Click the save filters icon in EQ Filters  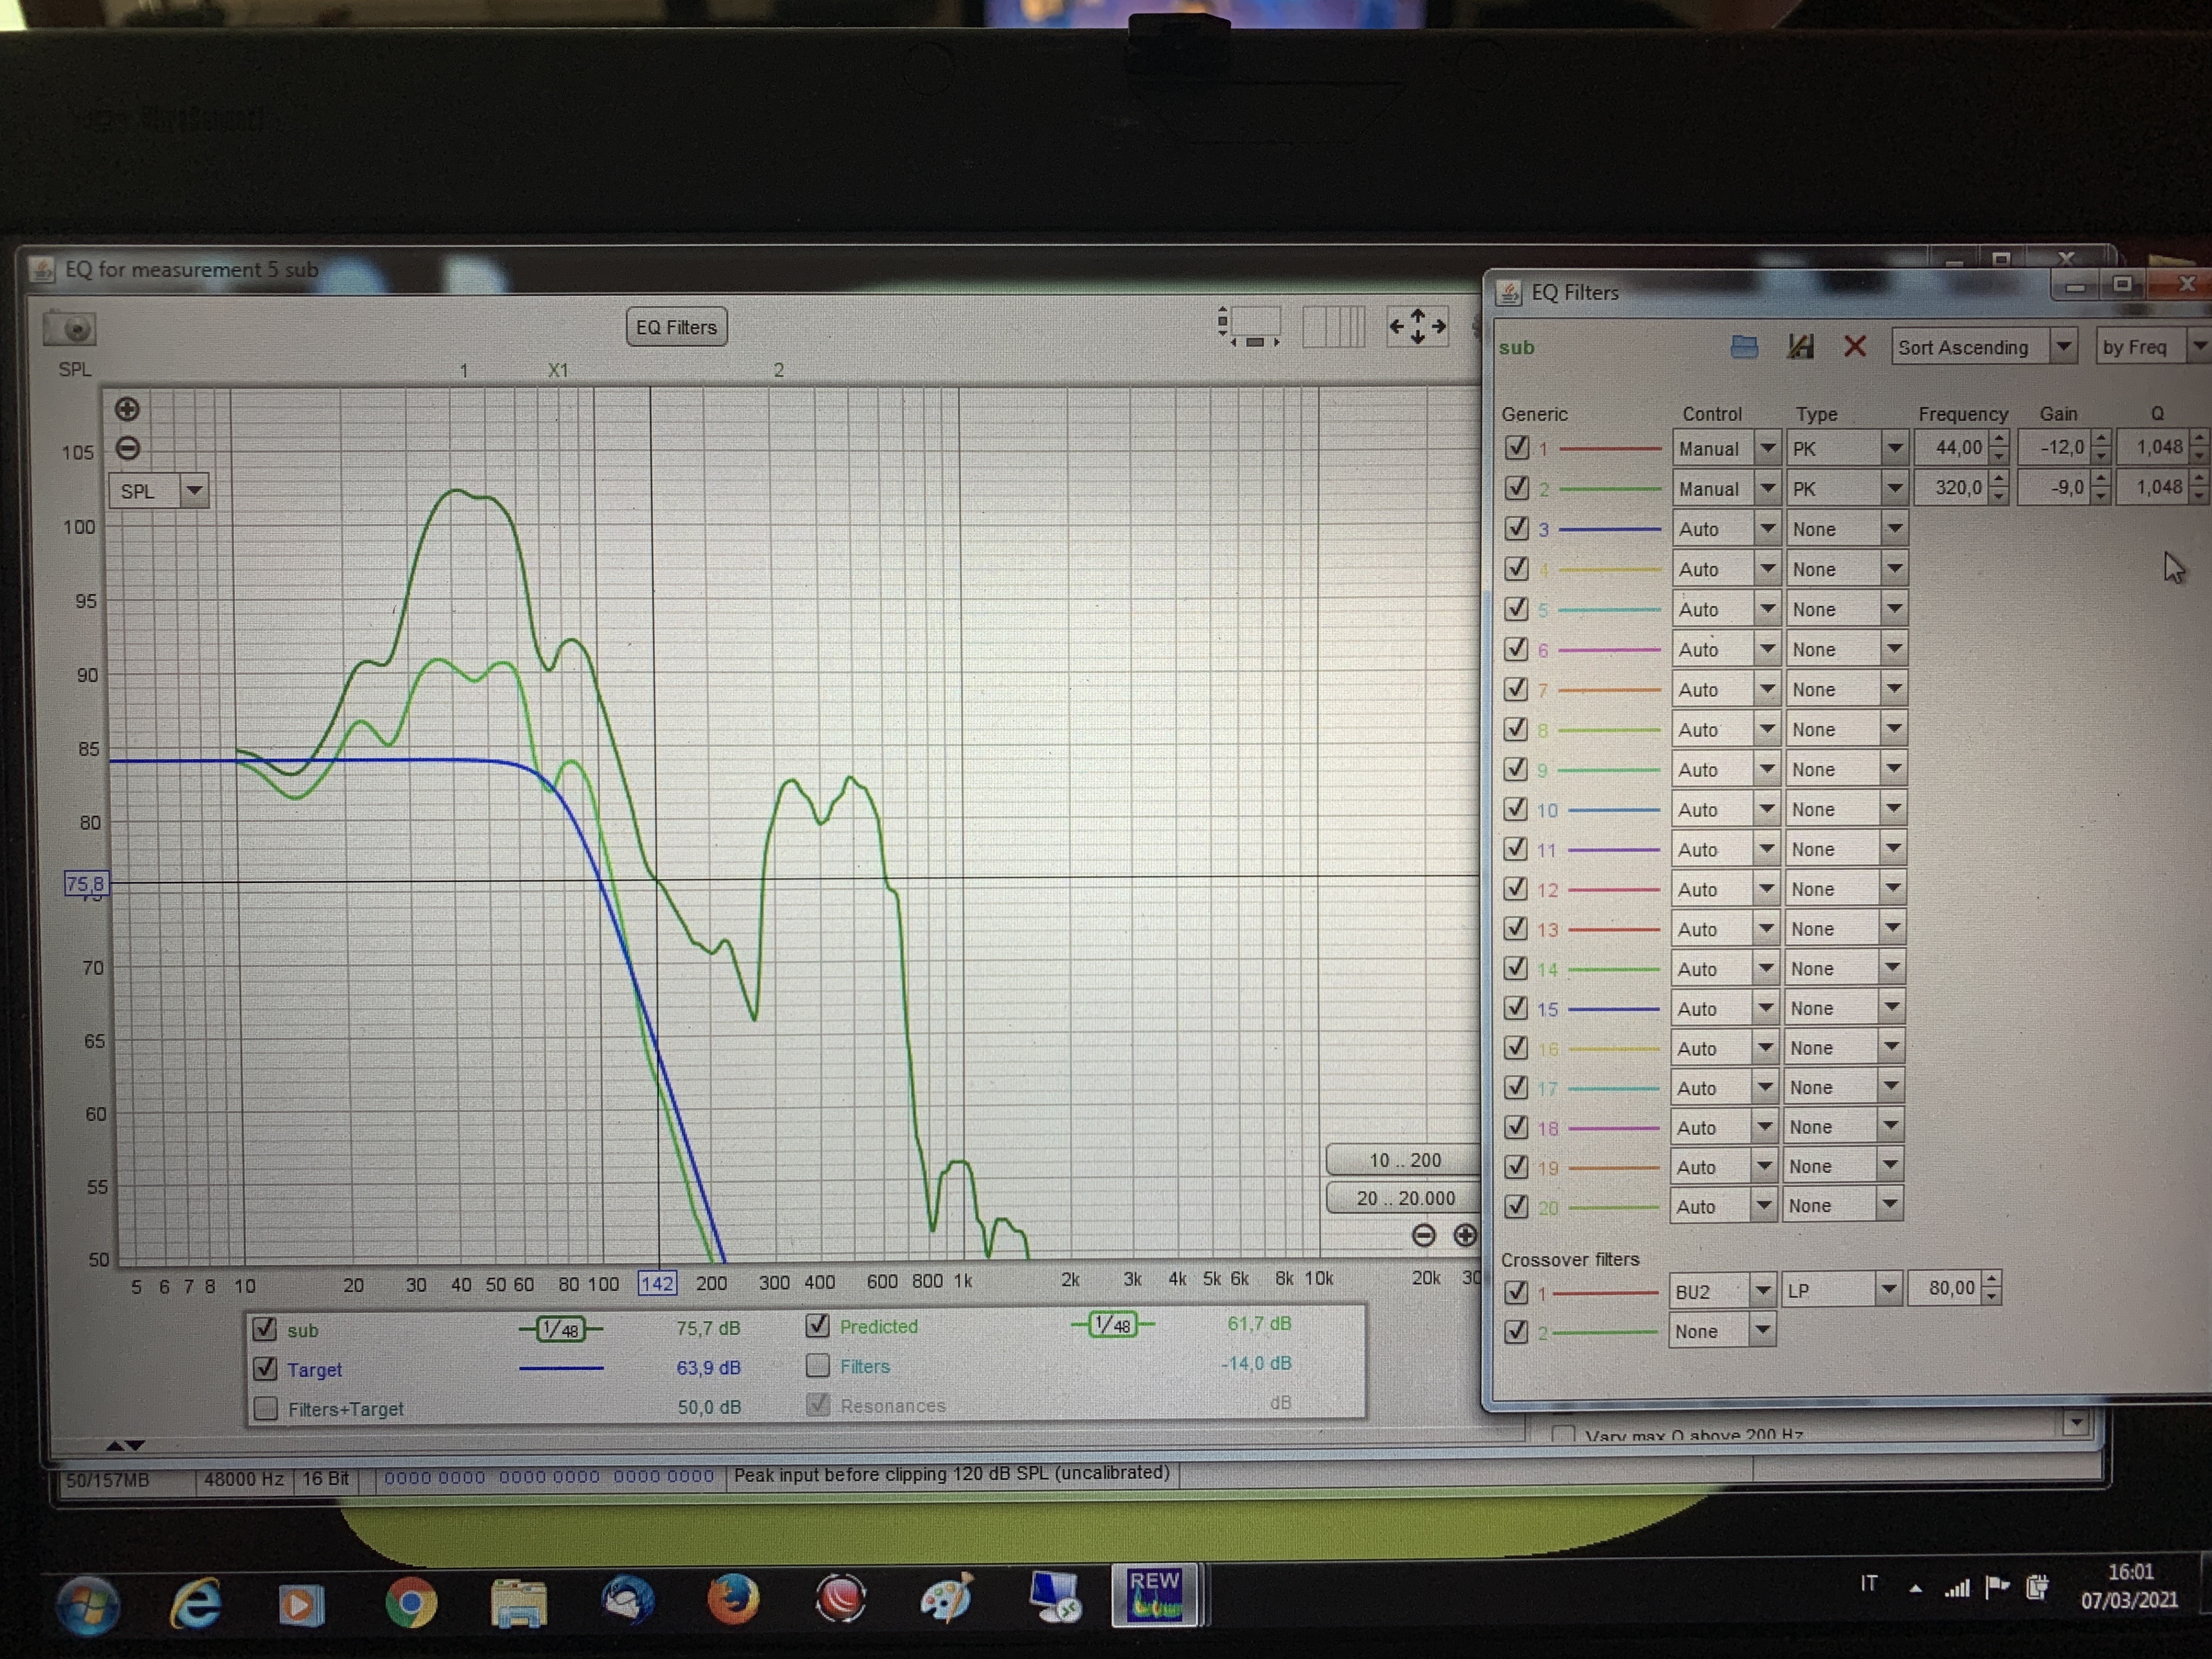click(x=1800, y=347)
